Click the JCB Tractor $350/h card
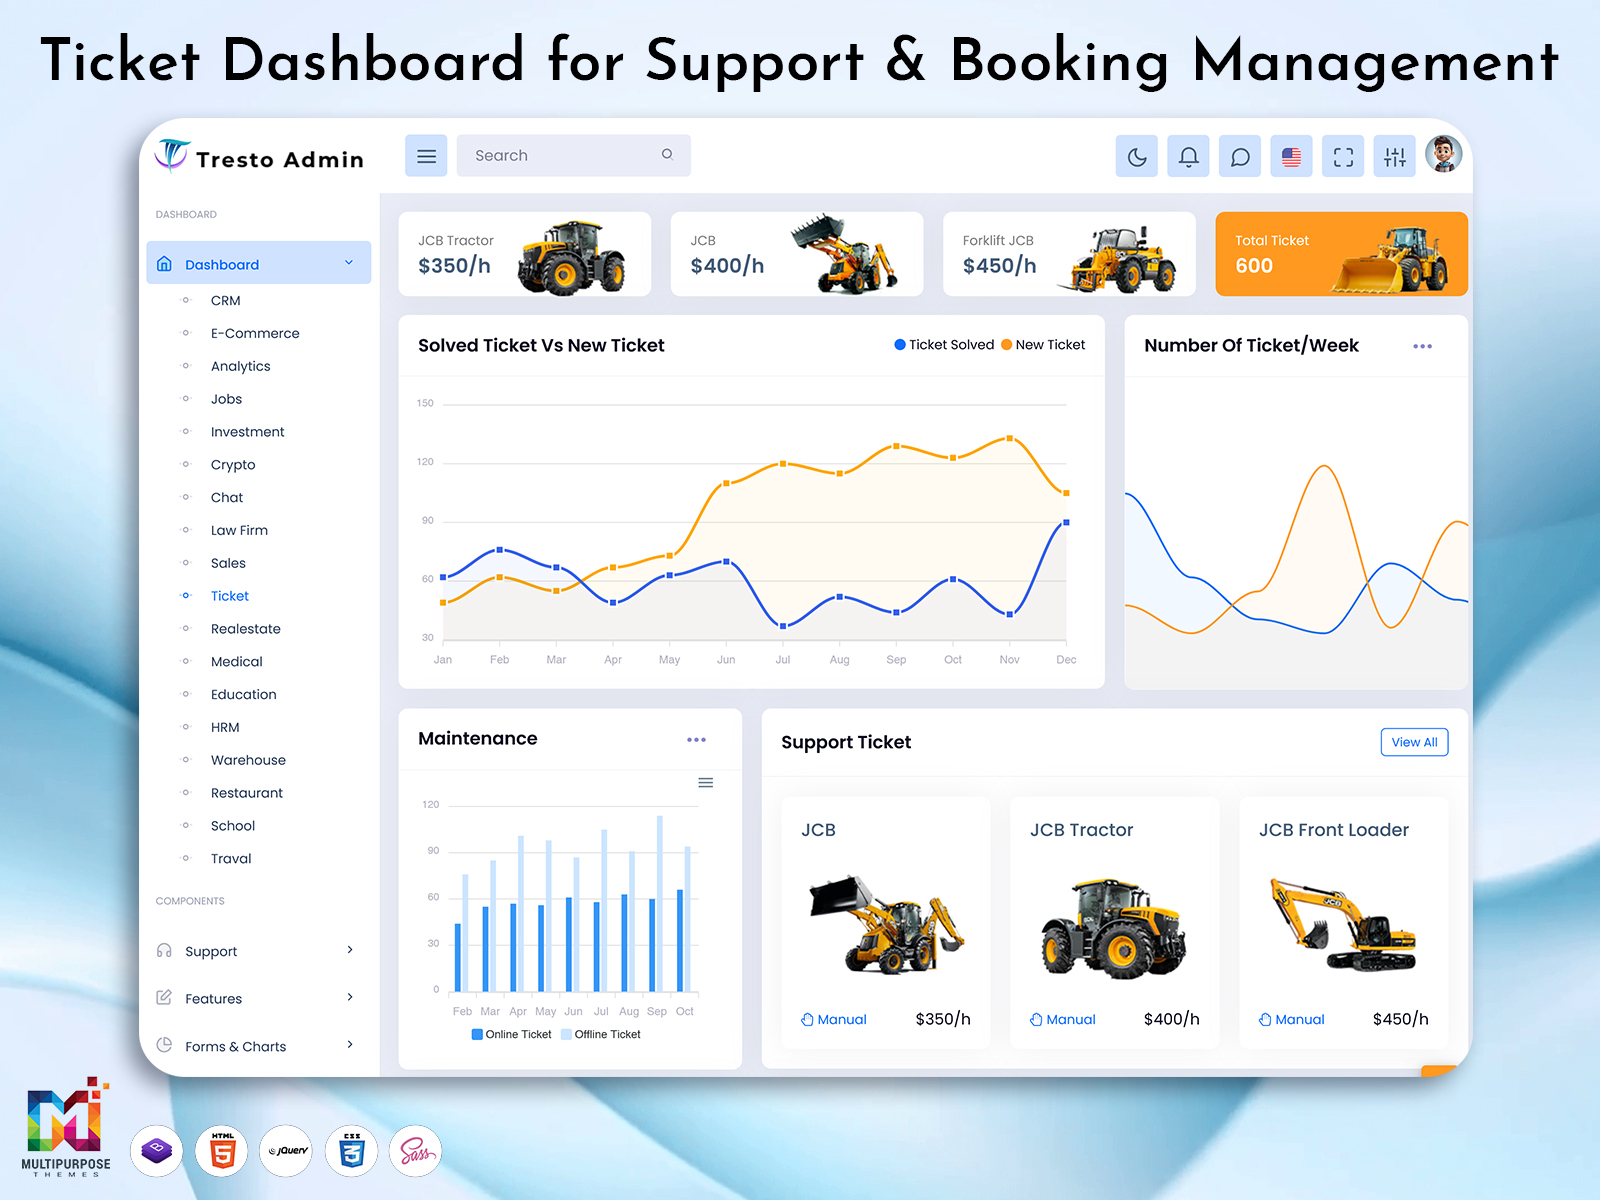 tap(524, 254)
